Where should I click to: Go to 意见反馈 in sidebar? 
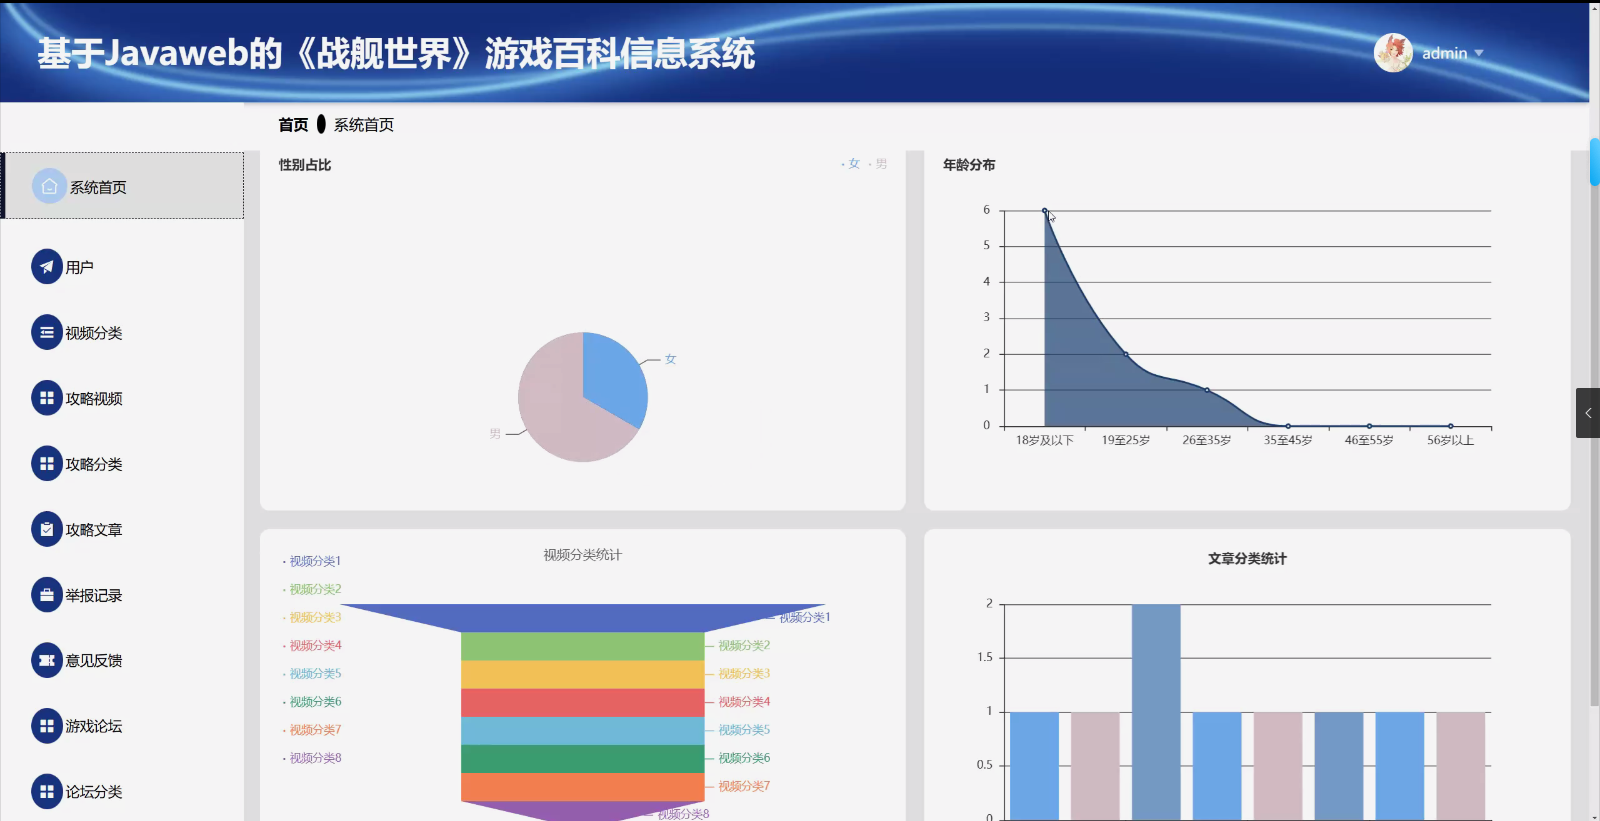(x=123, y=660)
